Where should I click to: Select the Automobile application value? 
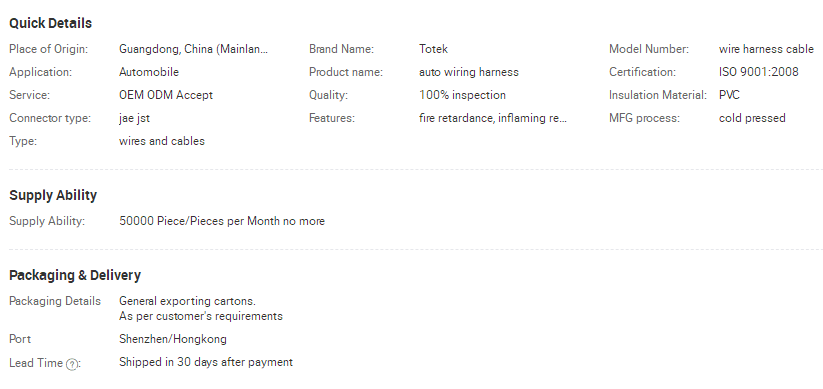[149, 72]
